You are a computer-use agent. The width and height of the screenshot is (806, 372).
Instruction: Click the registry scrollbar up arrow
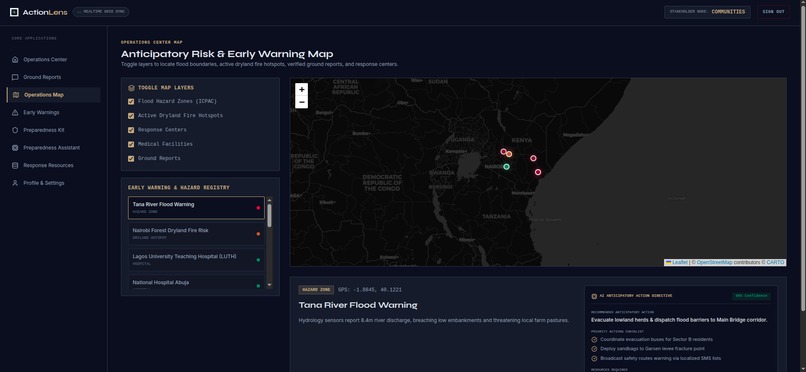269,200
